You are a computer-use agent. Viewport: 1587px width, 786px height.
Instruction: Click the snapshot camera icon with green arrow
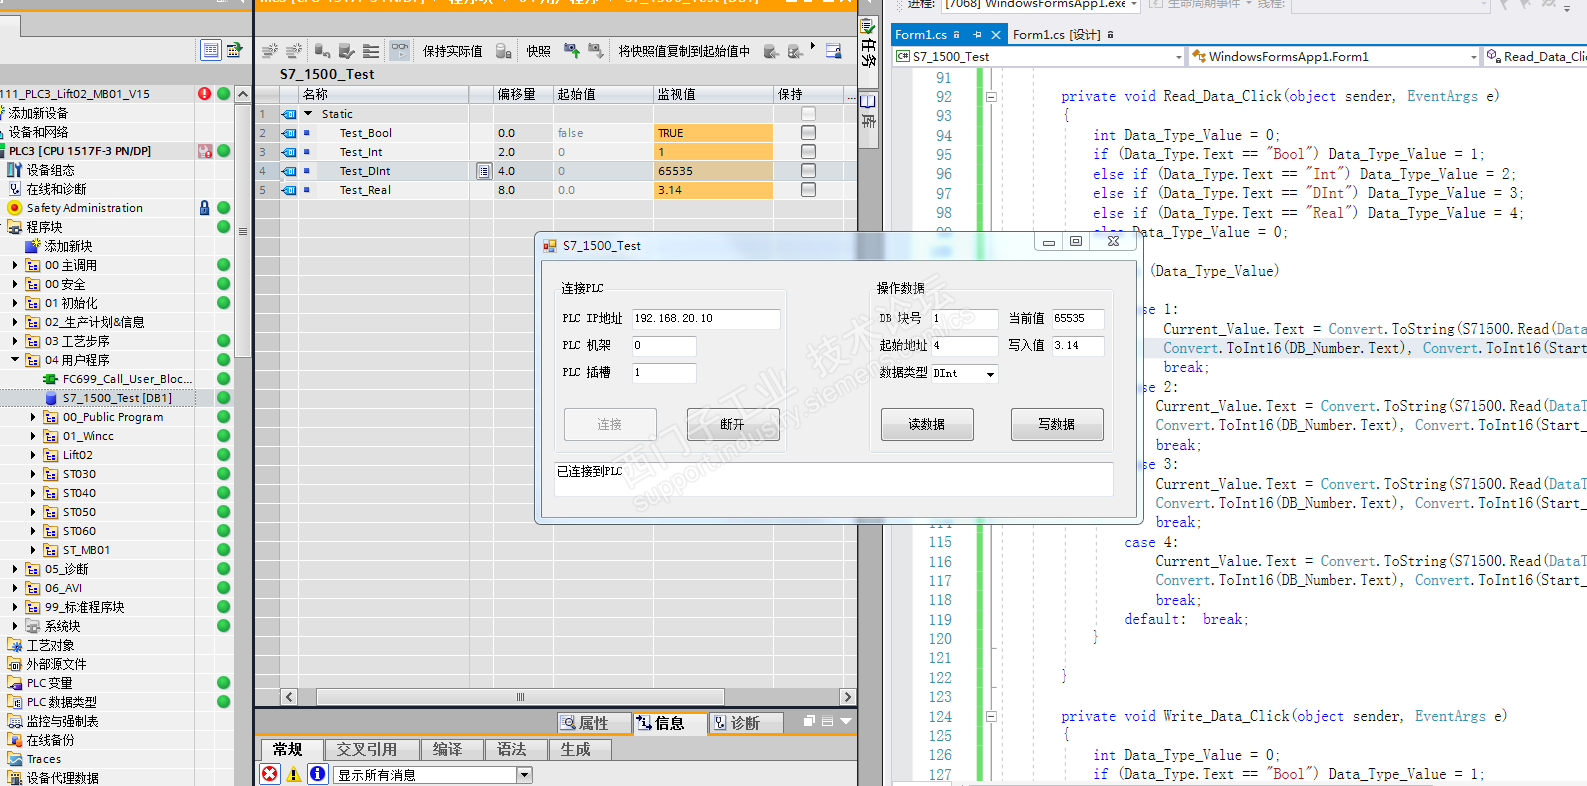click(572, 51)
